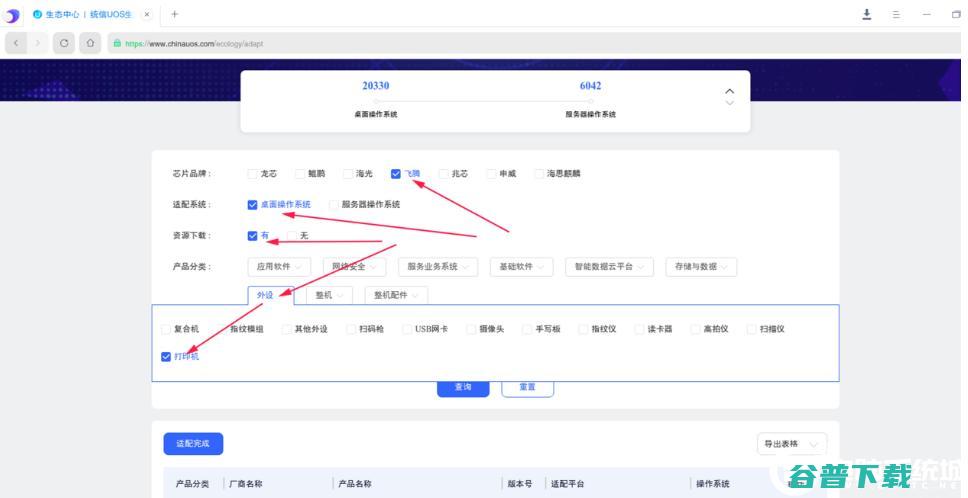Click the 查询 search button
968x498 pixels.
463,388
